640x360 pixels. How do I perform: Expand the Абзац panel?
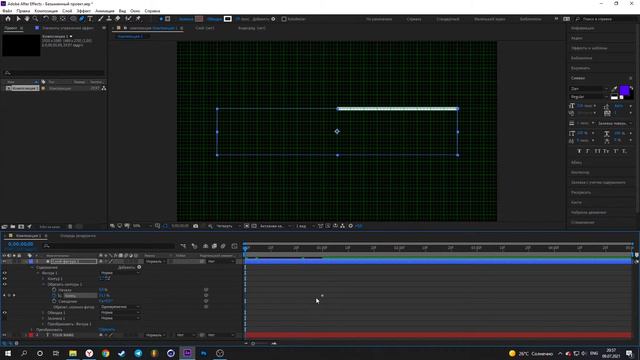coord(576,162)
